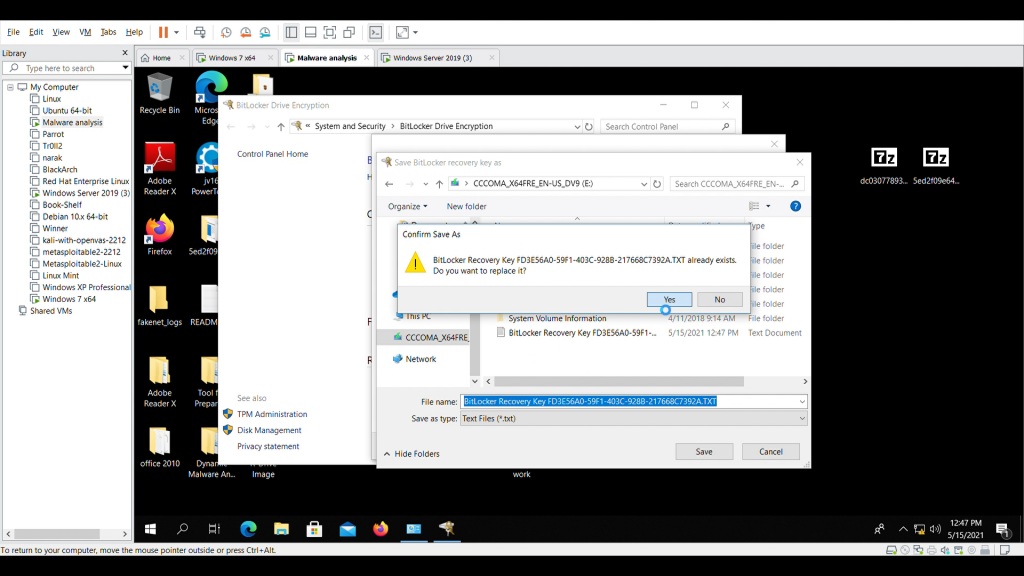Go up one folder in the save dialog
The width and height of the screenshot is (1024, 576).
[440, 184]
